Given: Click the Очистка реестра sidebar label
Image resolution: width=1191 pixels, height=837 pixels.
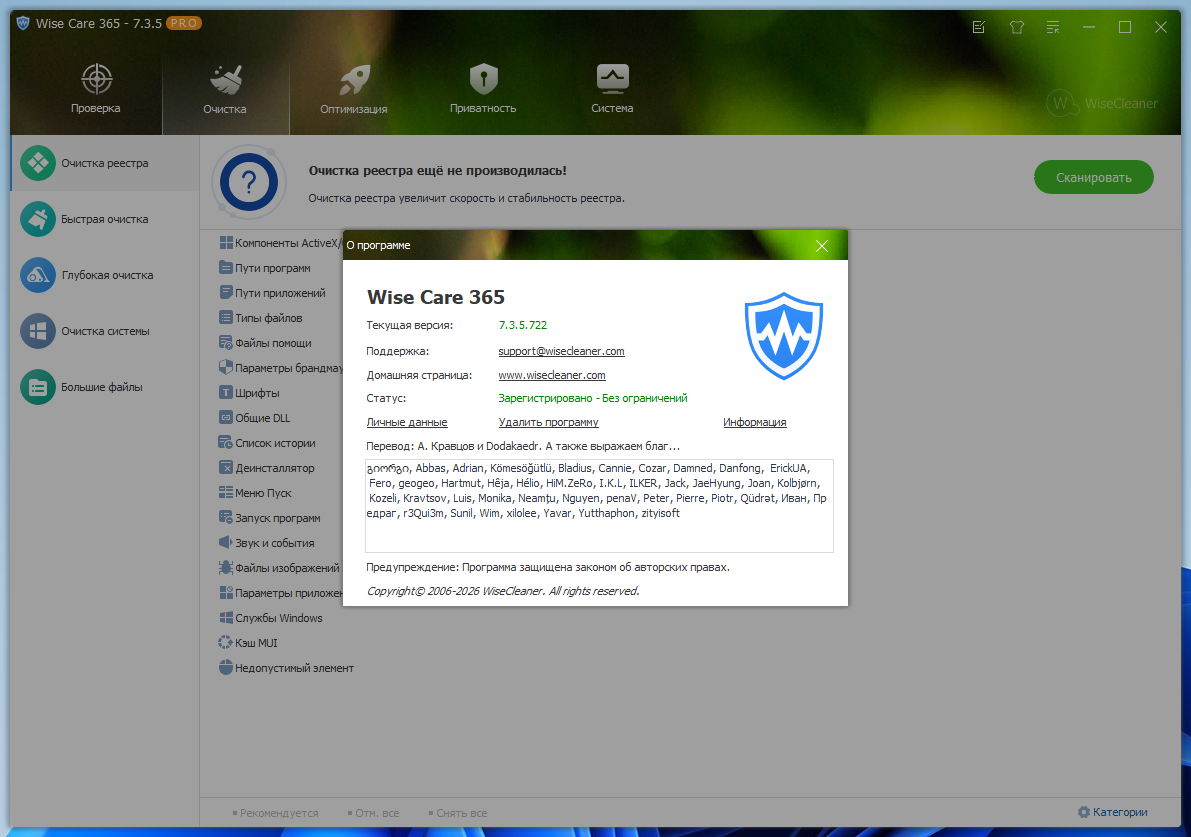Looking at the screenshot, I should (105, 163).
